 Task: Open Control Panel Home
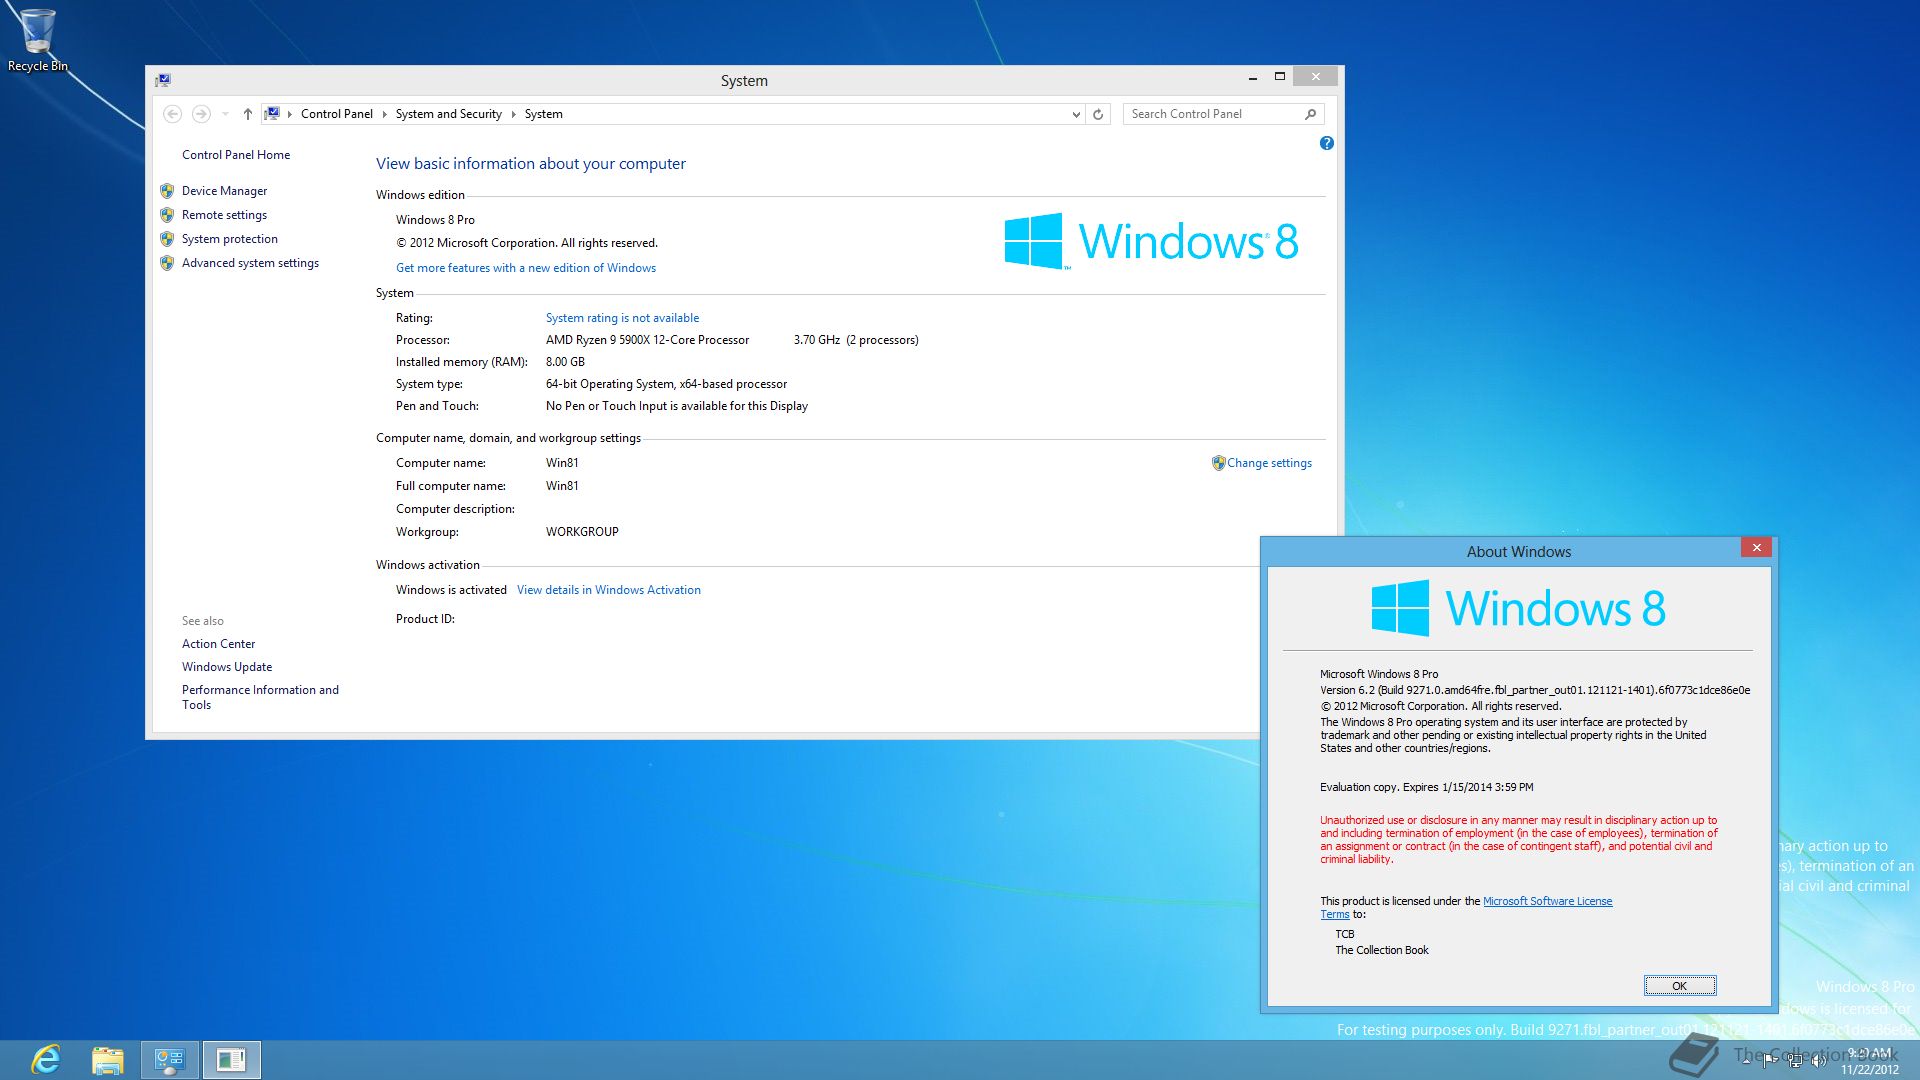pos(236,155)
